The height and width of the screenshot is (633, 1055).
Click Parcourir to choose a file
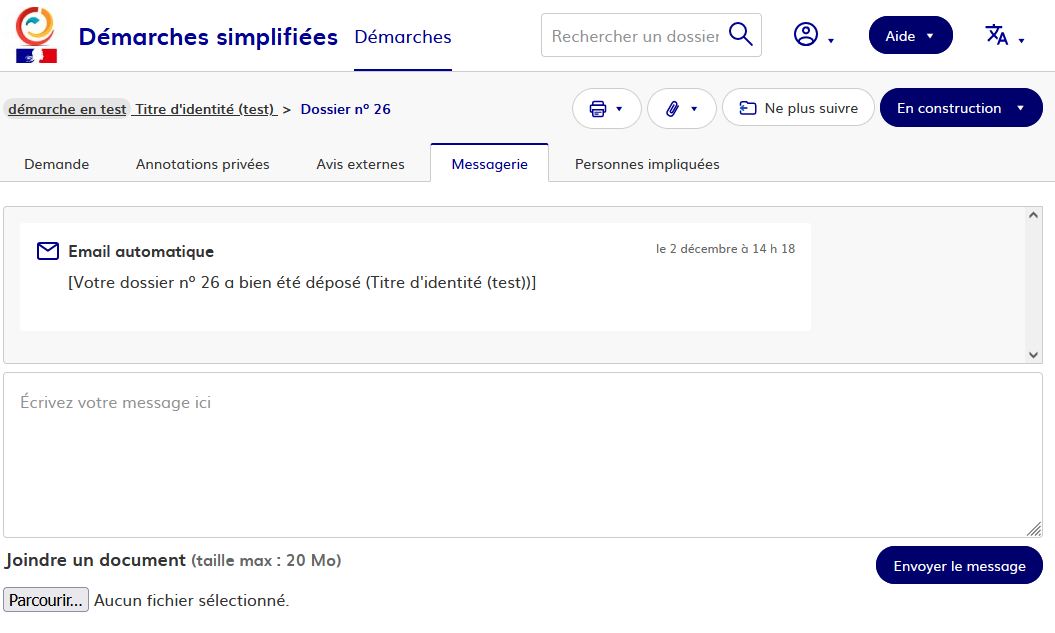coord(46,600)
